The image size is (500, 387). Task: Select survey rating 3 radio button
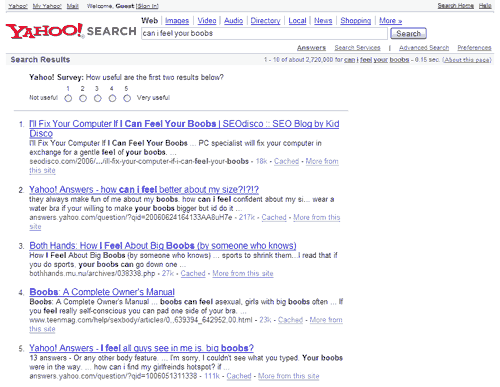point(98,98)
